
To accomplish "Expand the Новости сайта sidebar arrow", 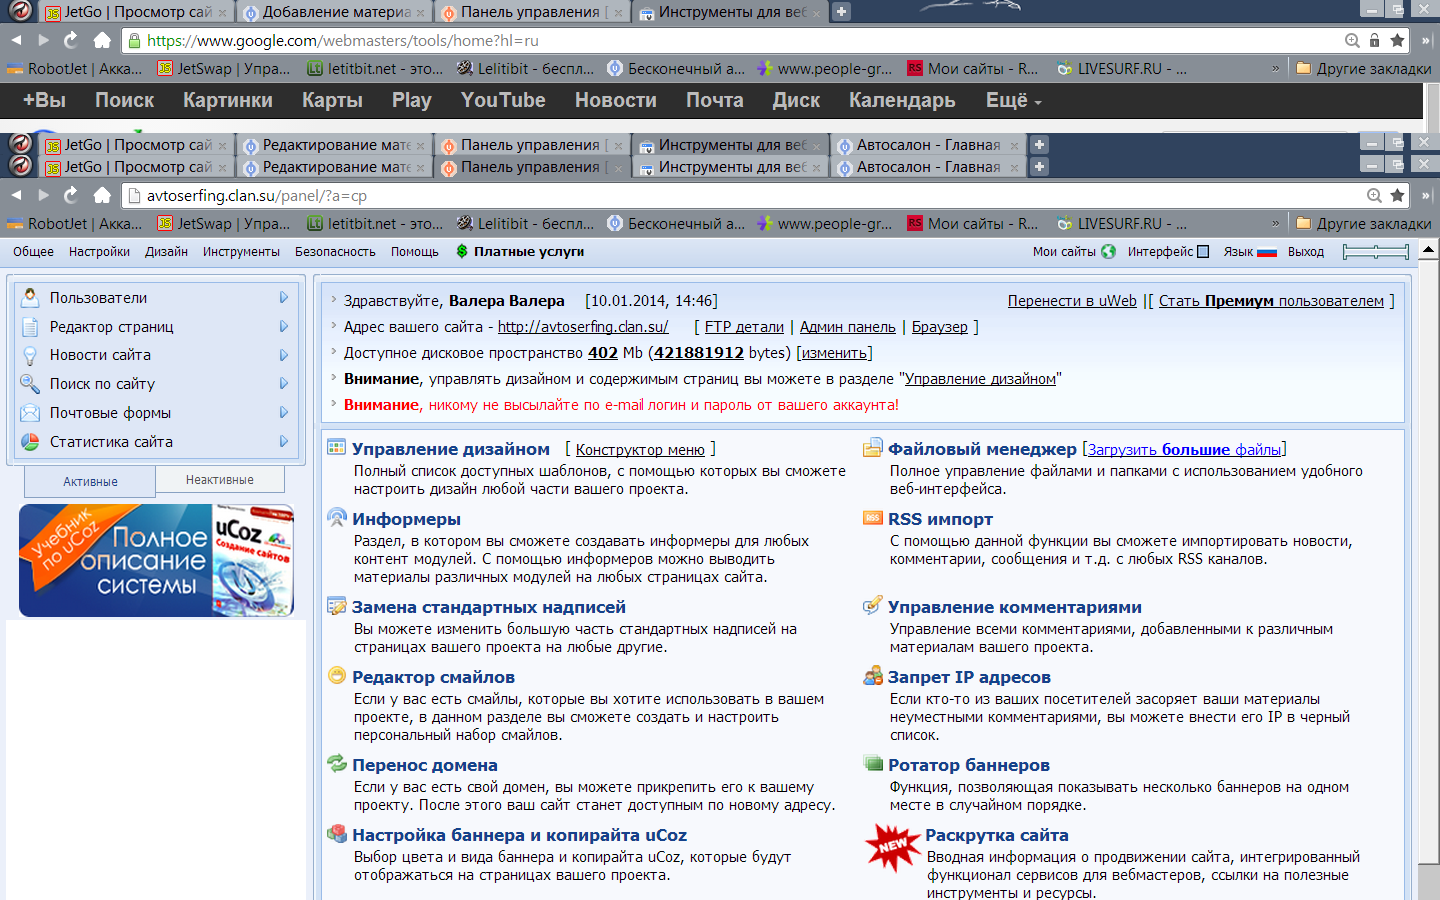I will point(284,355).
